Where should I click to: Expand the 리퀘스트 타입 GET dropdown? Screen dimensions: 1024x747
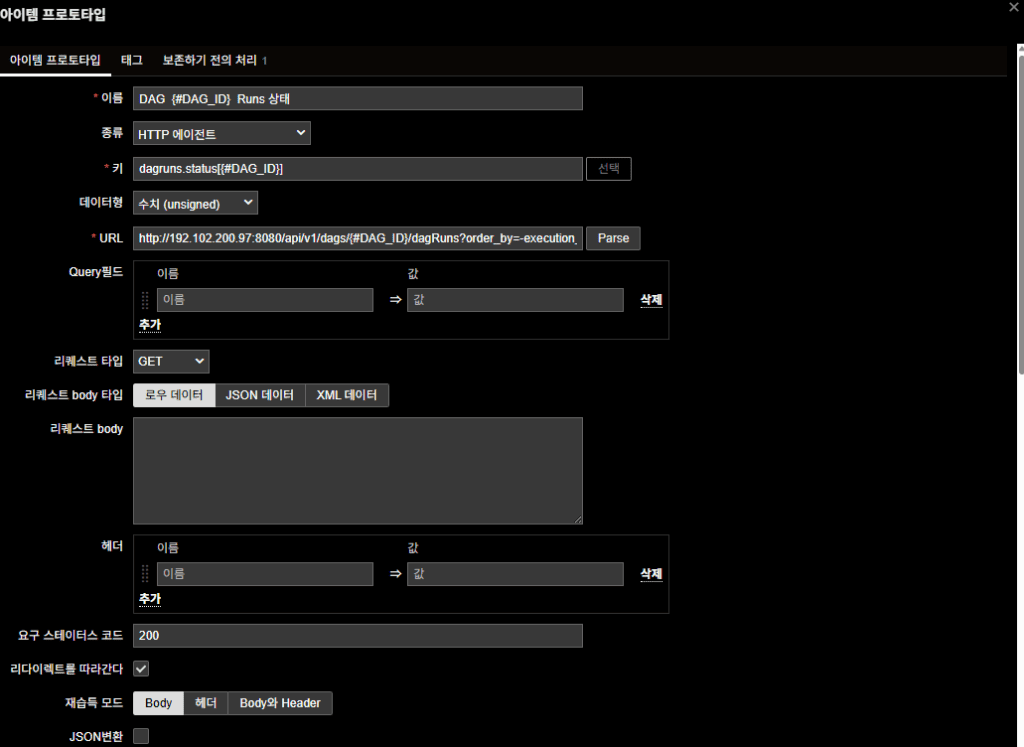(171, 360)
